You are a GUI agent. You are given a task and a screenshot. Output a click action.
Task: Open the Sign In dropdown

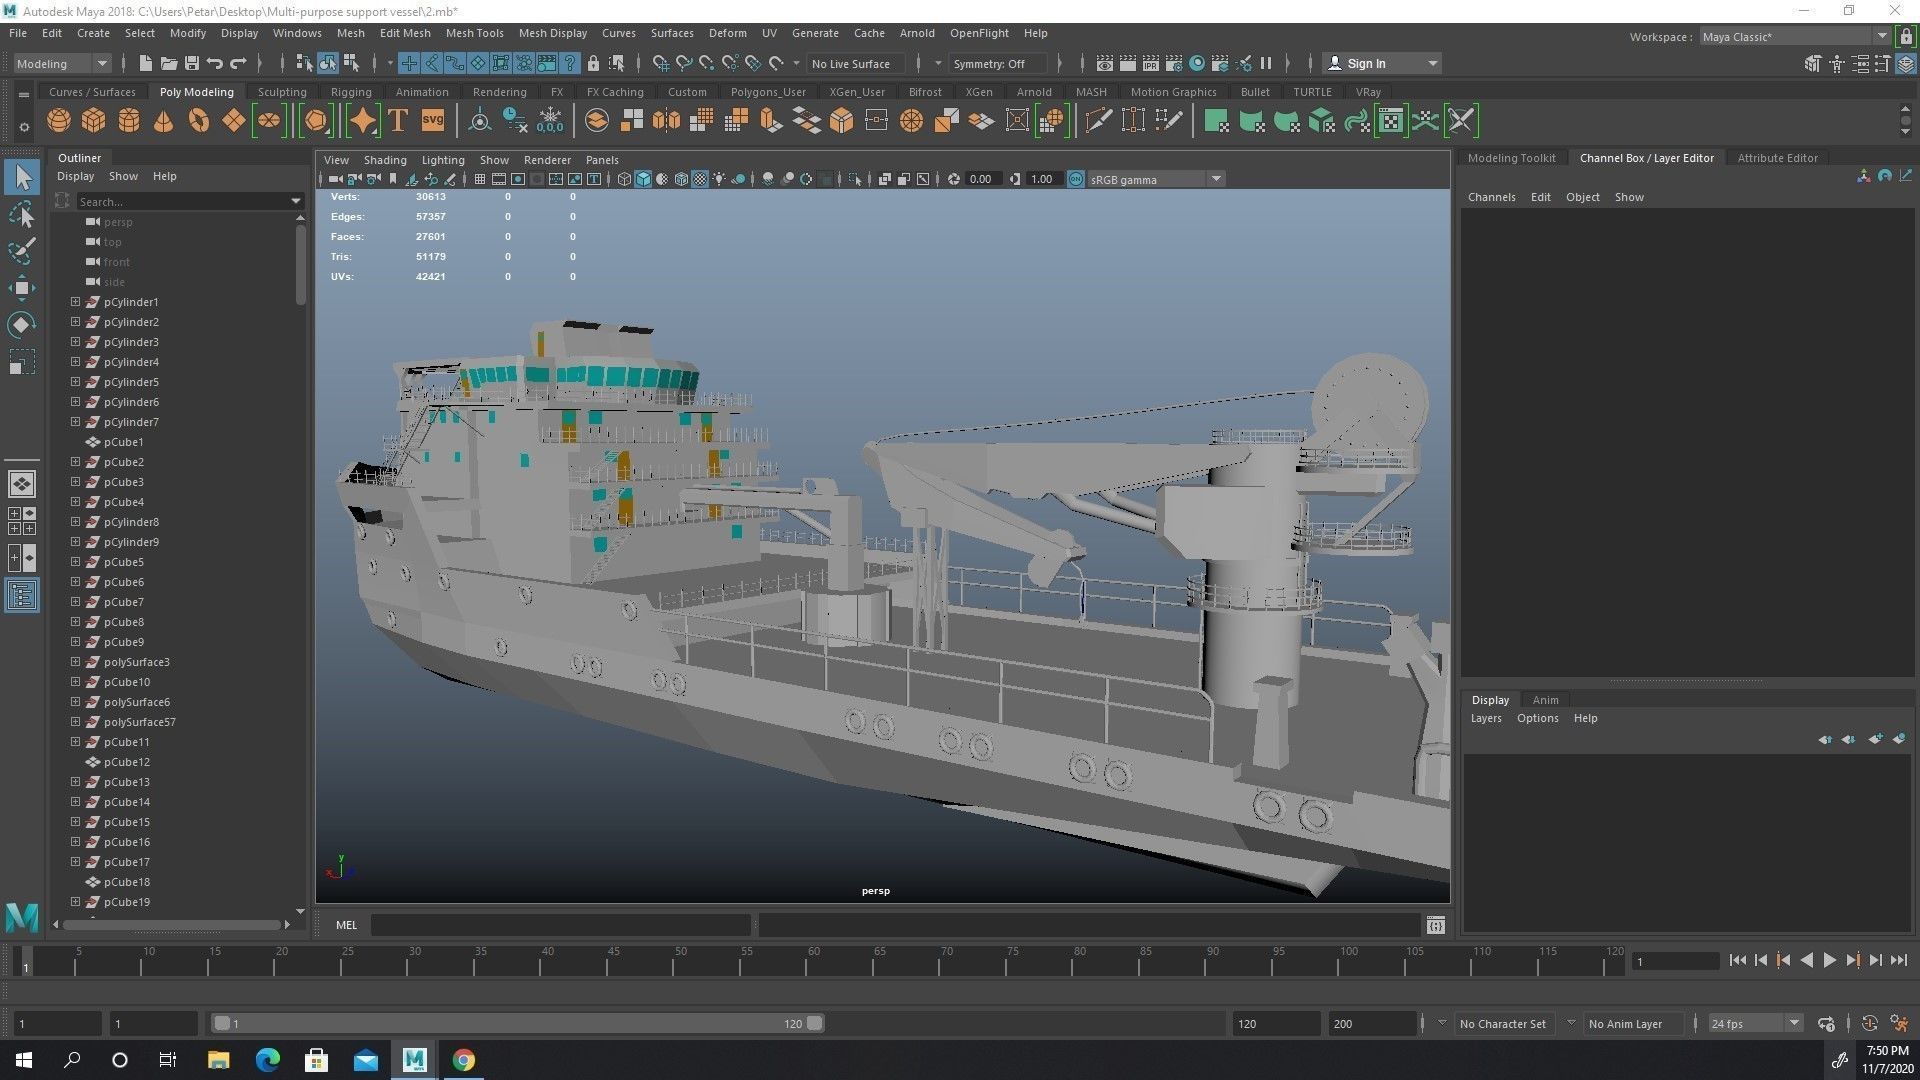click(1382, 63)
